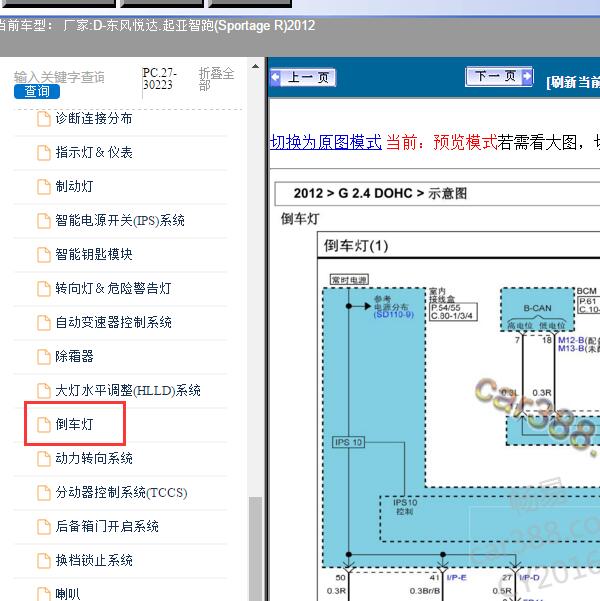
Task: Click document icon beside 换档锁止系统
Action: (44, 560)
